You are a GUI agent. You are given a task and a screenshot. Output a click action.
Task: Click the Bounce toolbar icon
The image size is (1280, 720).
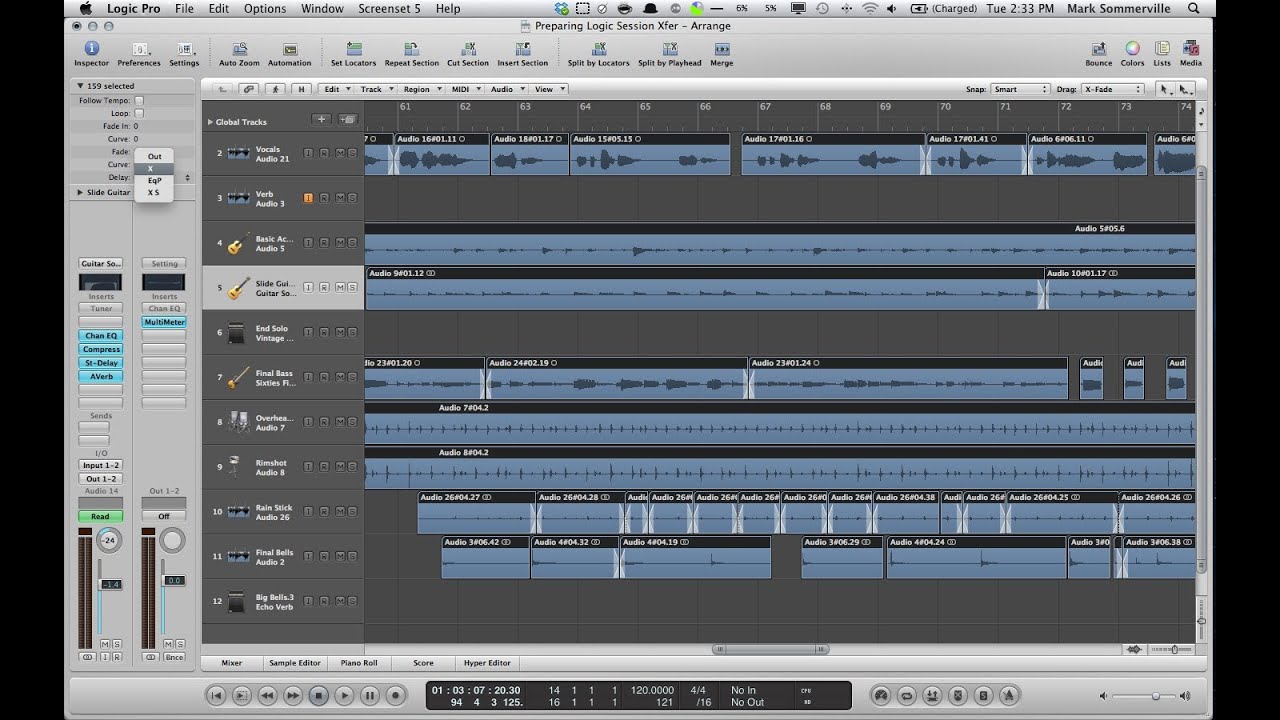pos(1098,49)
